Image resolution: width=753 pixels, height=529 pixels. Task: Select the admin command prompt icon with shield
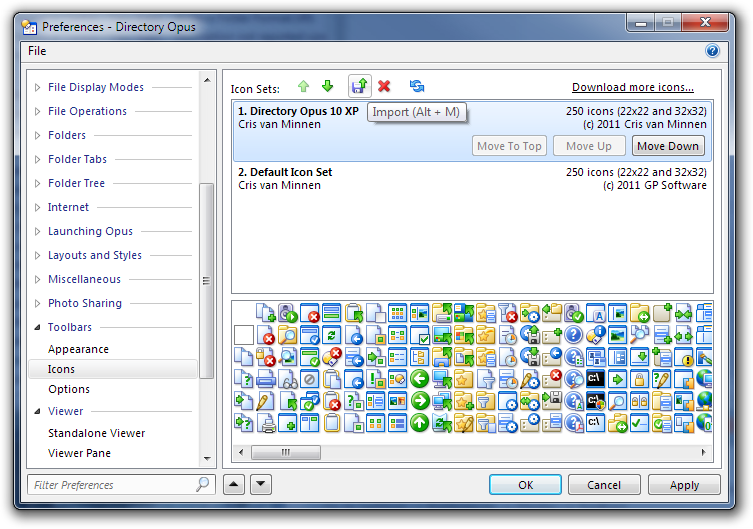click(x=595, y=401)
